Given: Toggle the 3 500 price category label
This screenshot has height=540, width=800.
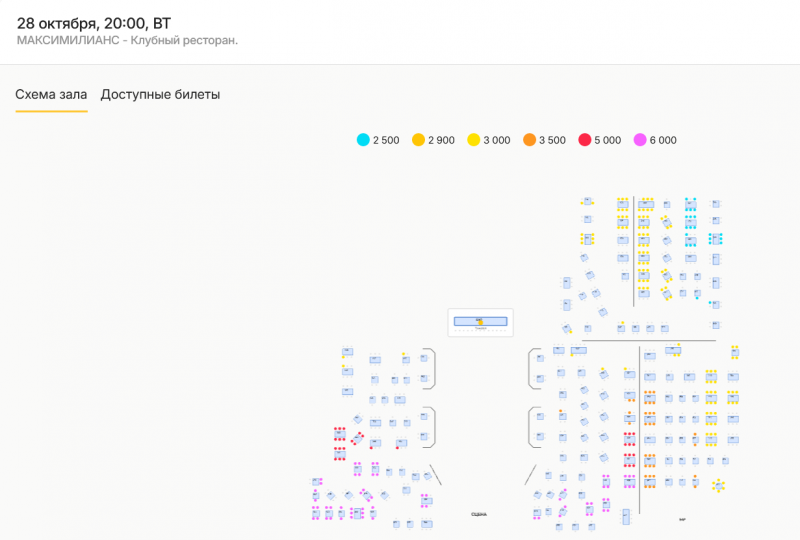Looking at the screenshot, I should [552, 140].
